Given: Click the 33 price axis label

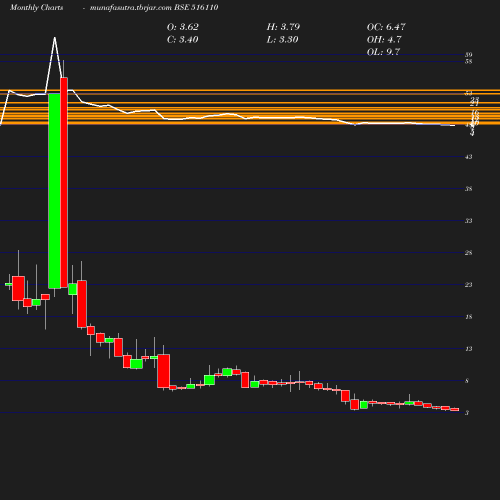Looking at the screenshot, I should [469, 221].
